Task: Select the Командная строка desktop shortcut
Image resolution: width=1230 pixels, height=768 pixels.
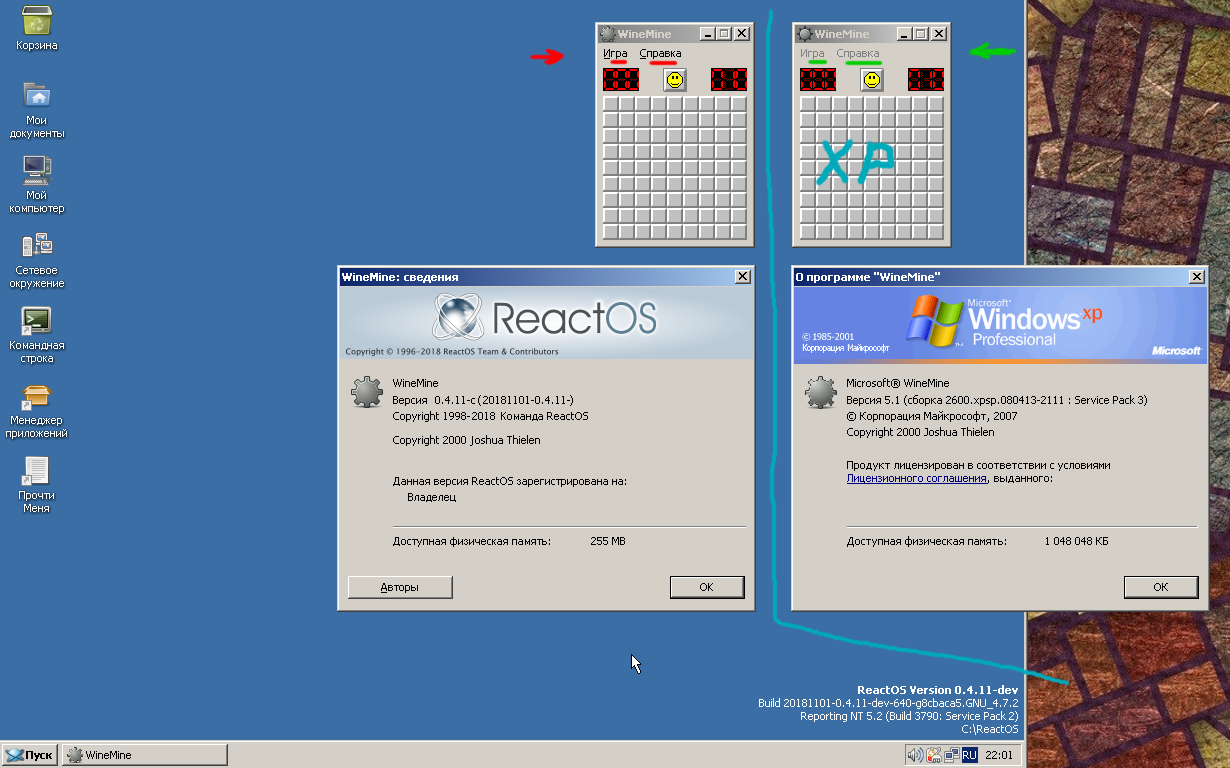Action: click(x=37, y=335)
